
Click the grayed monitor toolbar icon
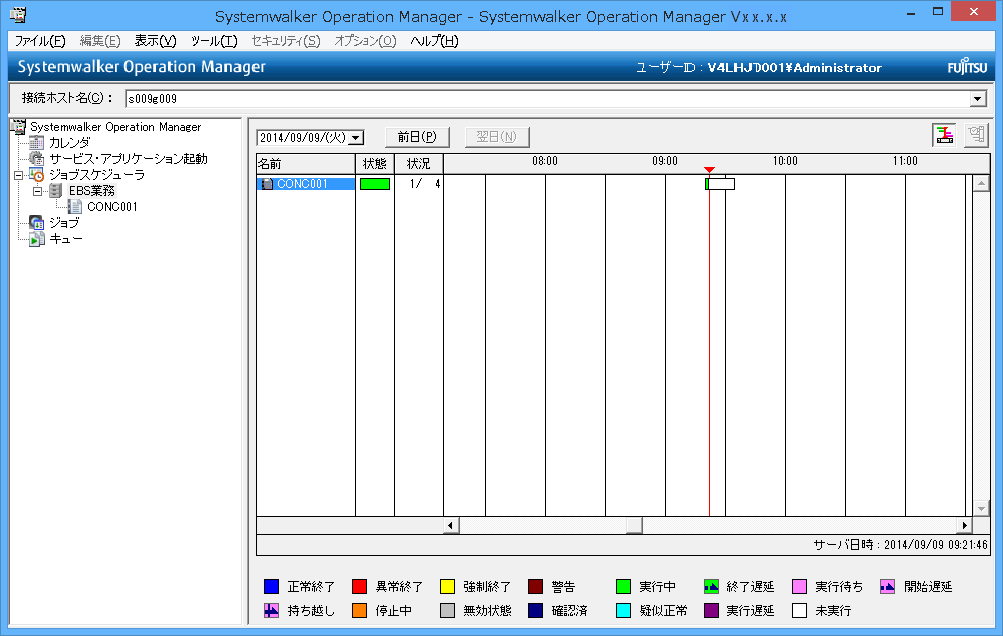(x=976, y=134)
